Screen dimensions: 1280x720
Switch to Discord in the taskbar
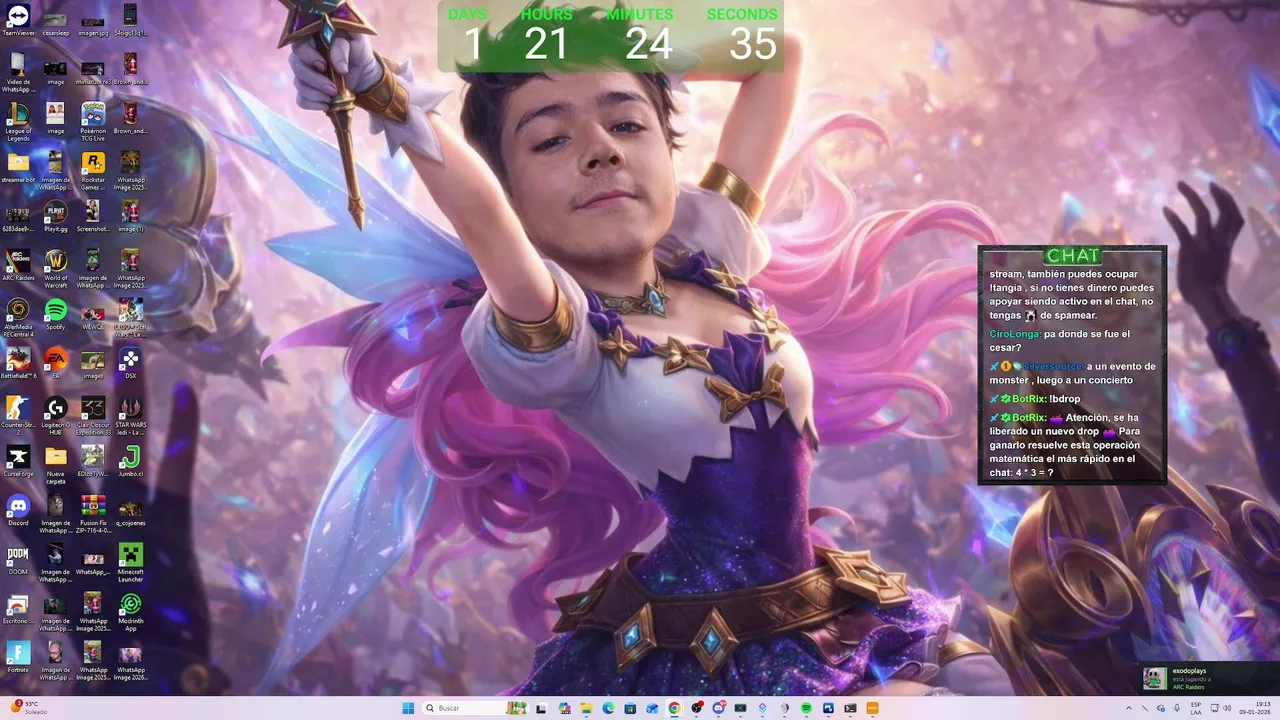tap(719, 708)
